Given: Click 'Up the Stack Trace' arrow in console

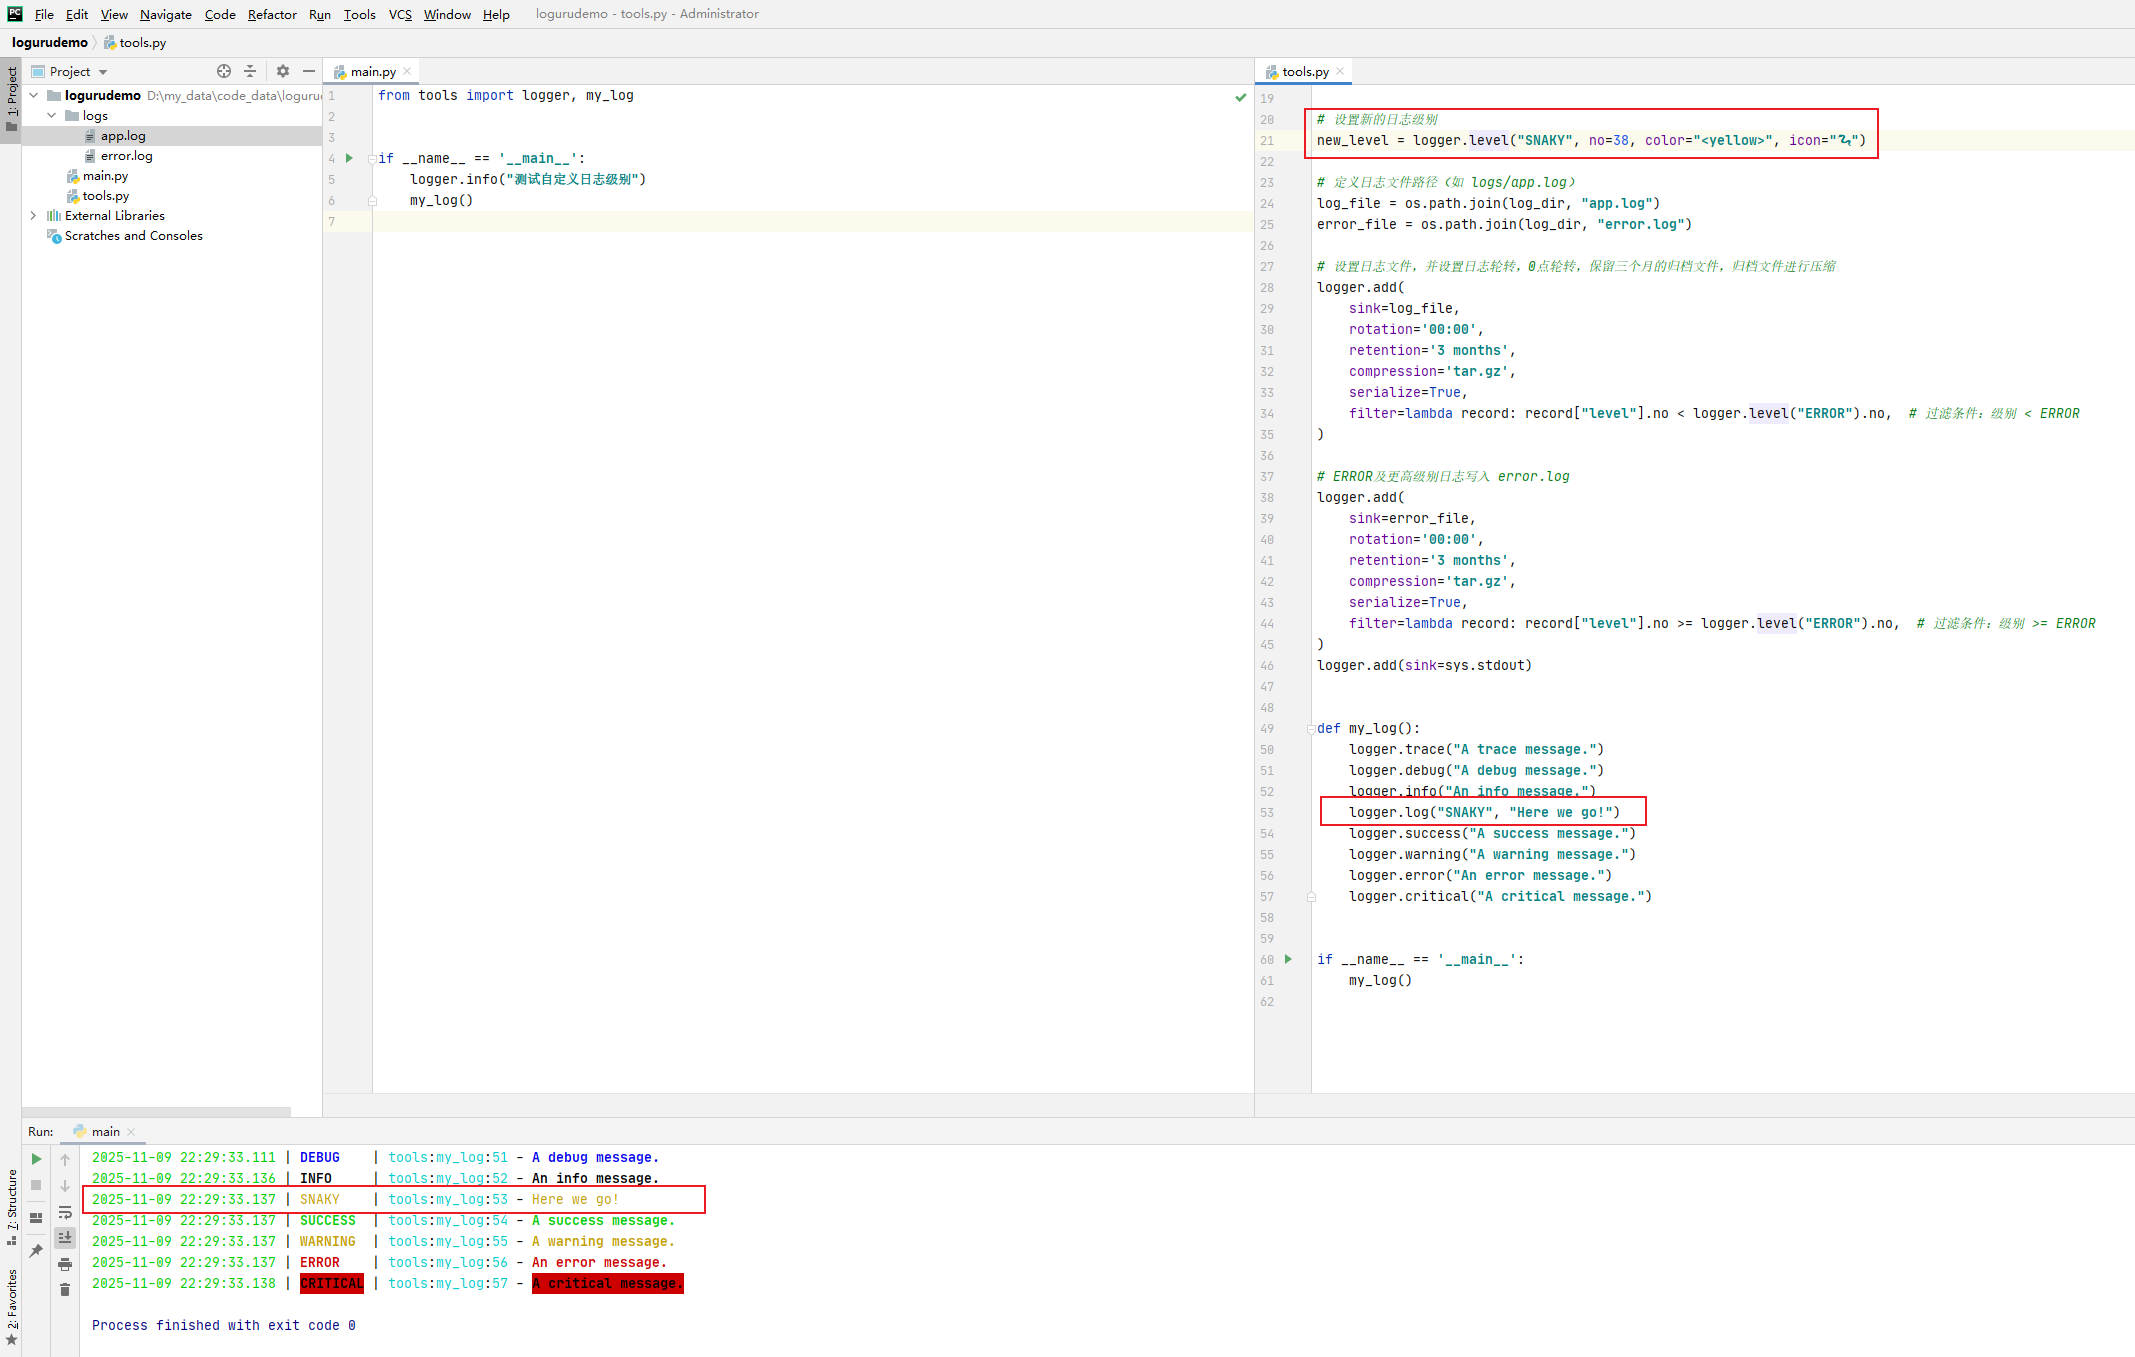Looking at the screenshot, I should (x=65, y=1160).
